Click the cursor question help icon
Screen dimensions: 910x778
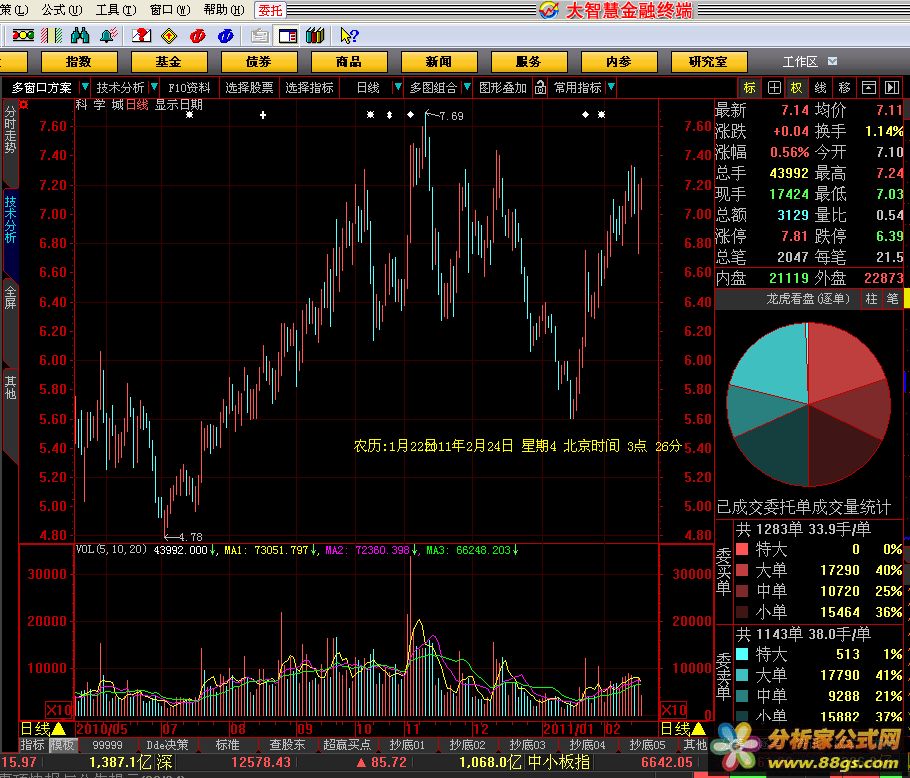(349, 36)
